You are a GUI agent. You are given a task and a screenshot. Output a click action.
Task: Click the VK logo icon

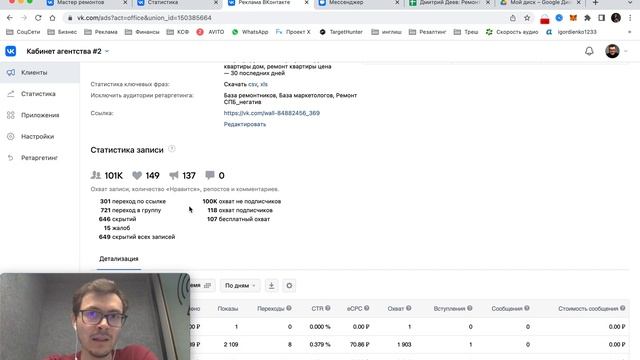pos(11,51)
